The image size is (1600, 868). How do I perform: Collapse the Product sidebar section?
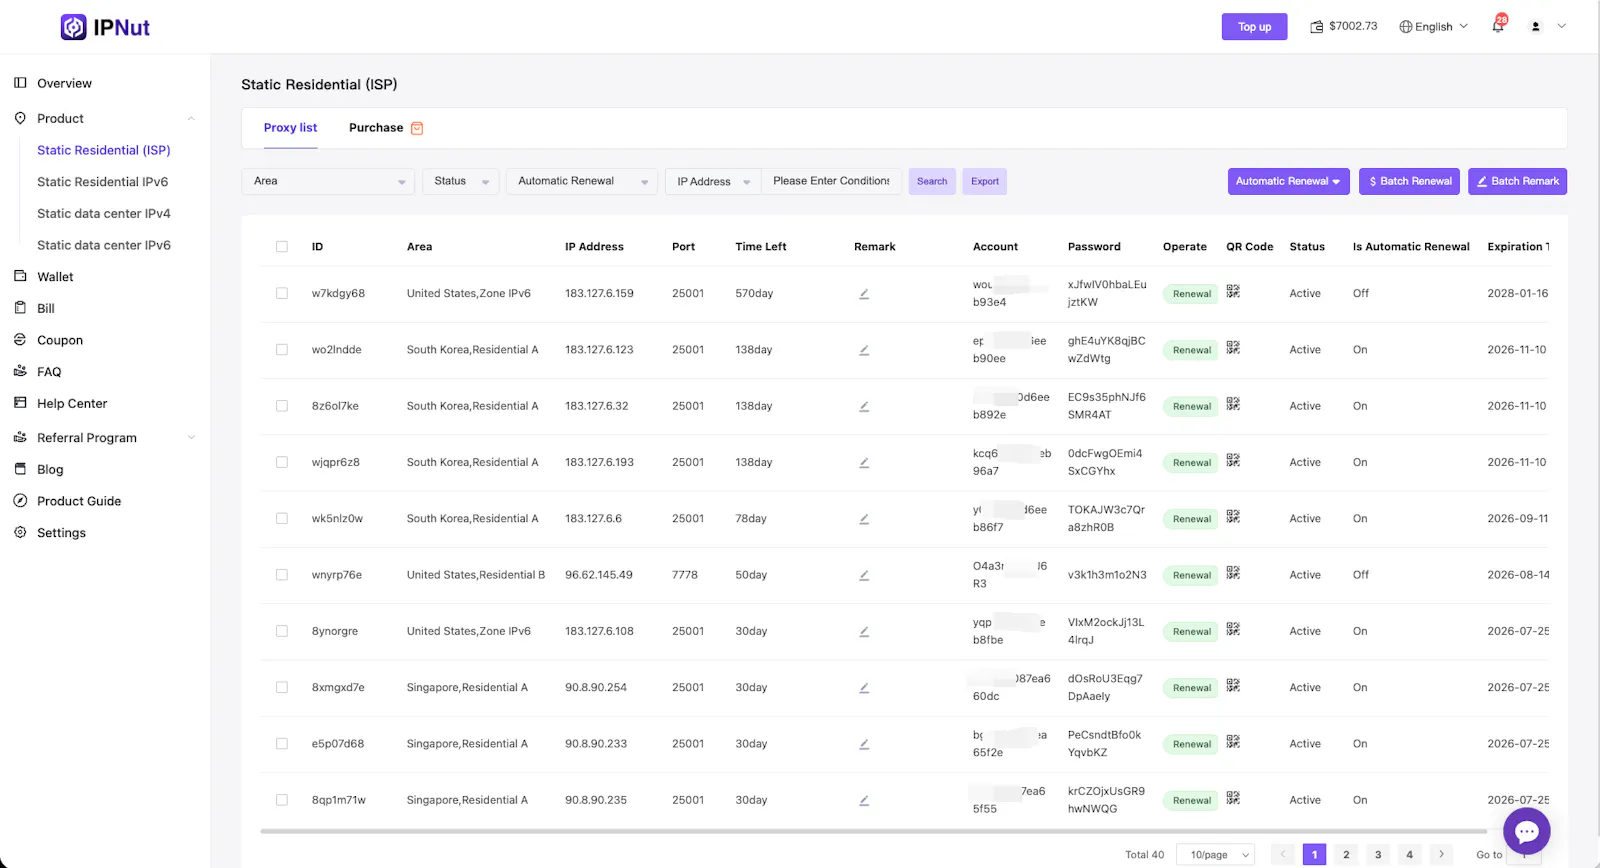point(191,118)
